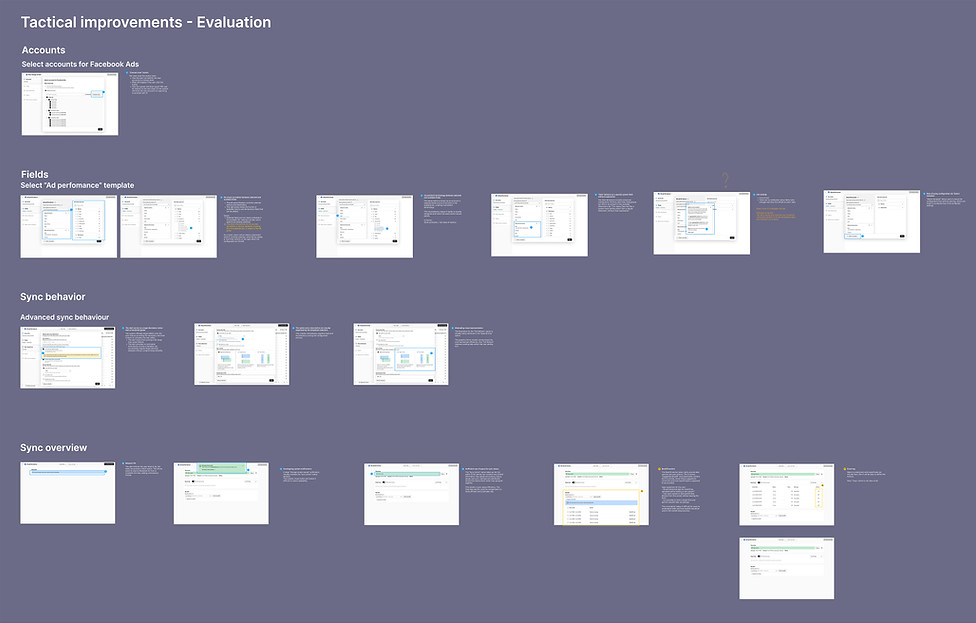Click the orange question mark icon
Image resolution: width=976 pixels, height=623 pixels.
(725, 180)
